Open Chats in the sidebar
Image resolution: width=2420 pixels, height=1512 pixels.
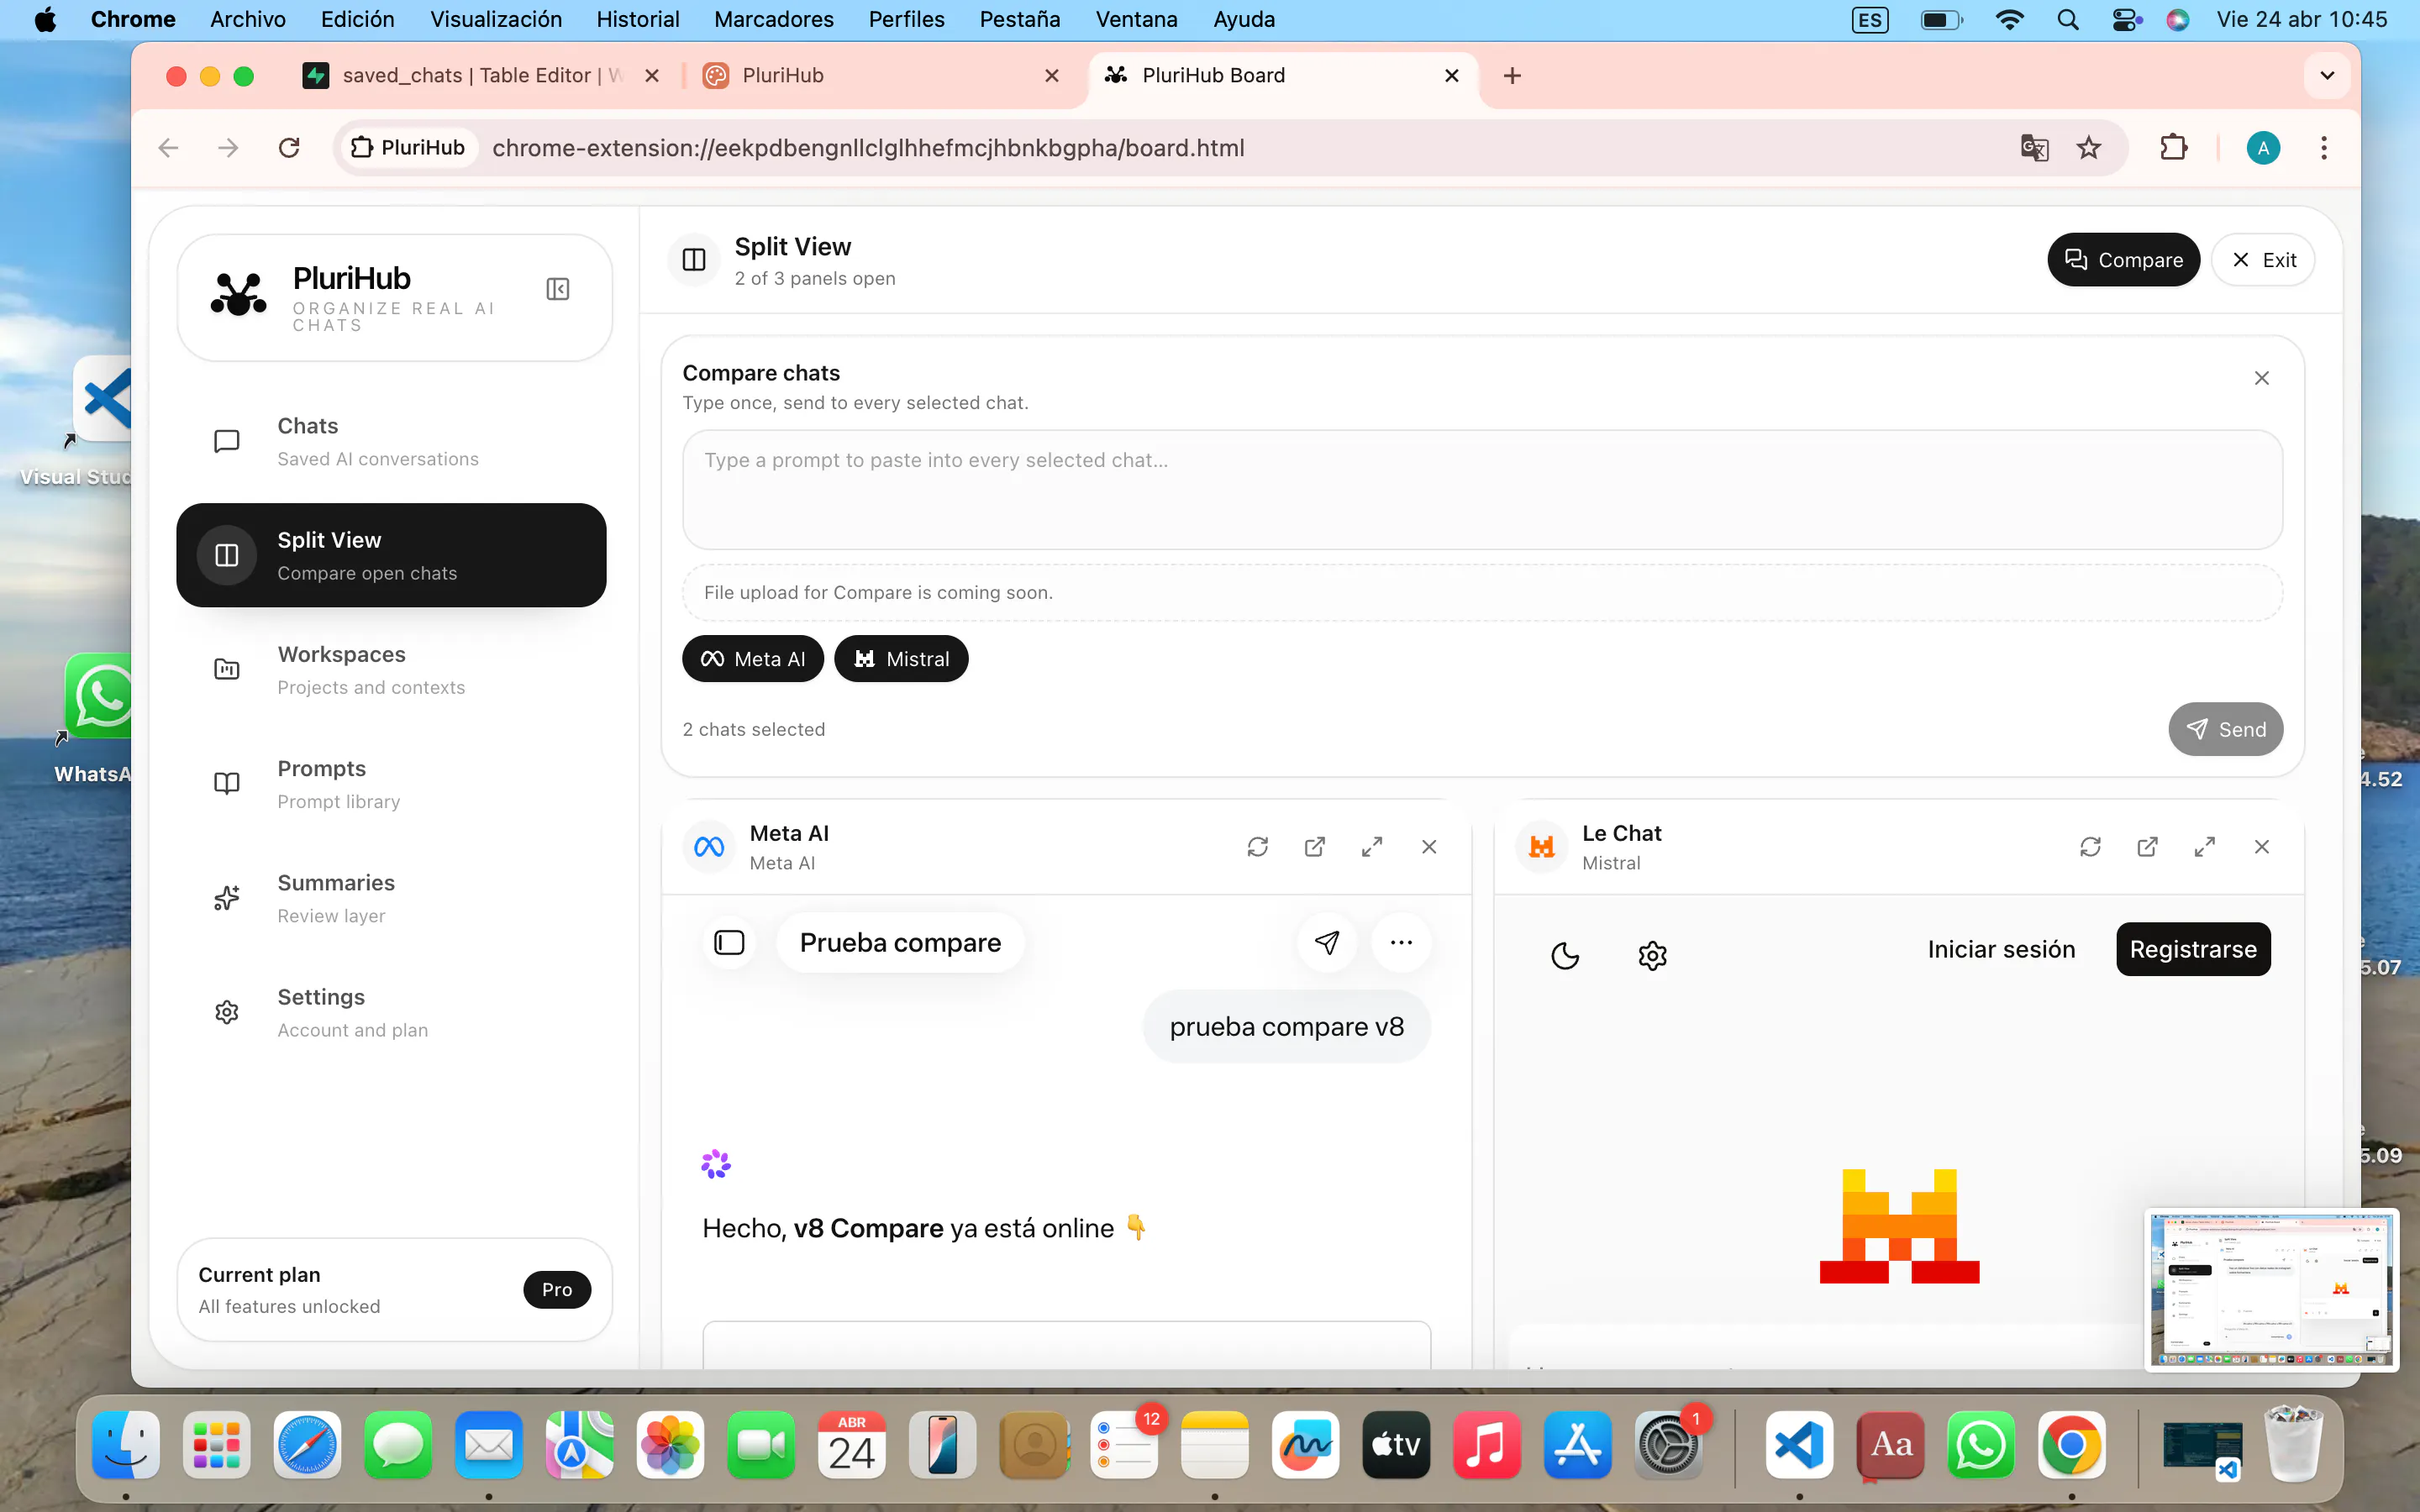(x=391, y=441)
